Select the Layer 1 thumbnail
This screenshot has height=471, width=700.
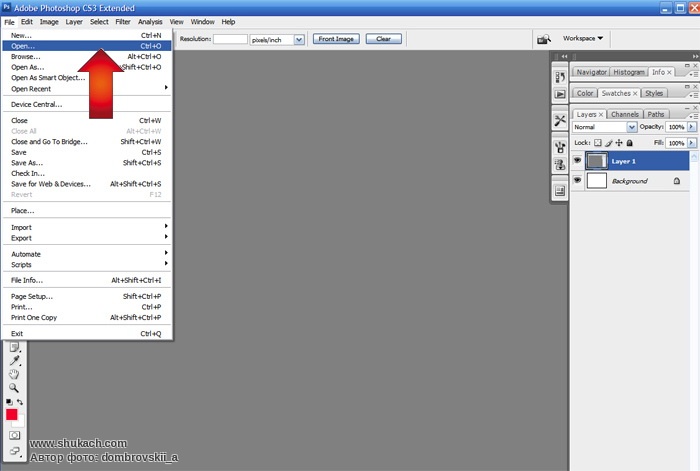(596, 161)
